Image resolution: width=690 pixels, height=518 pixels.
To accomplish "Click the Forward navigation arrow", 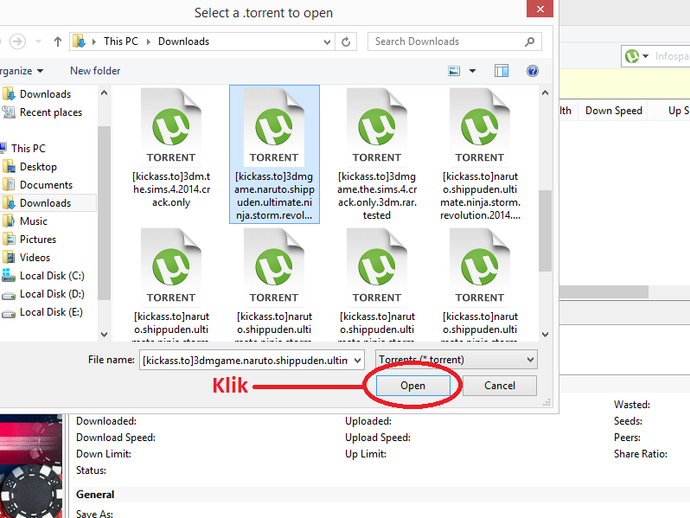I will 18,42.
